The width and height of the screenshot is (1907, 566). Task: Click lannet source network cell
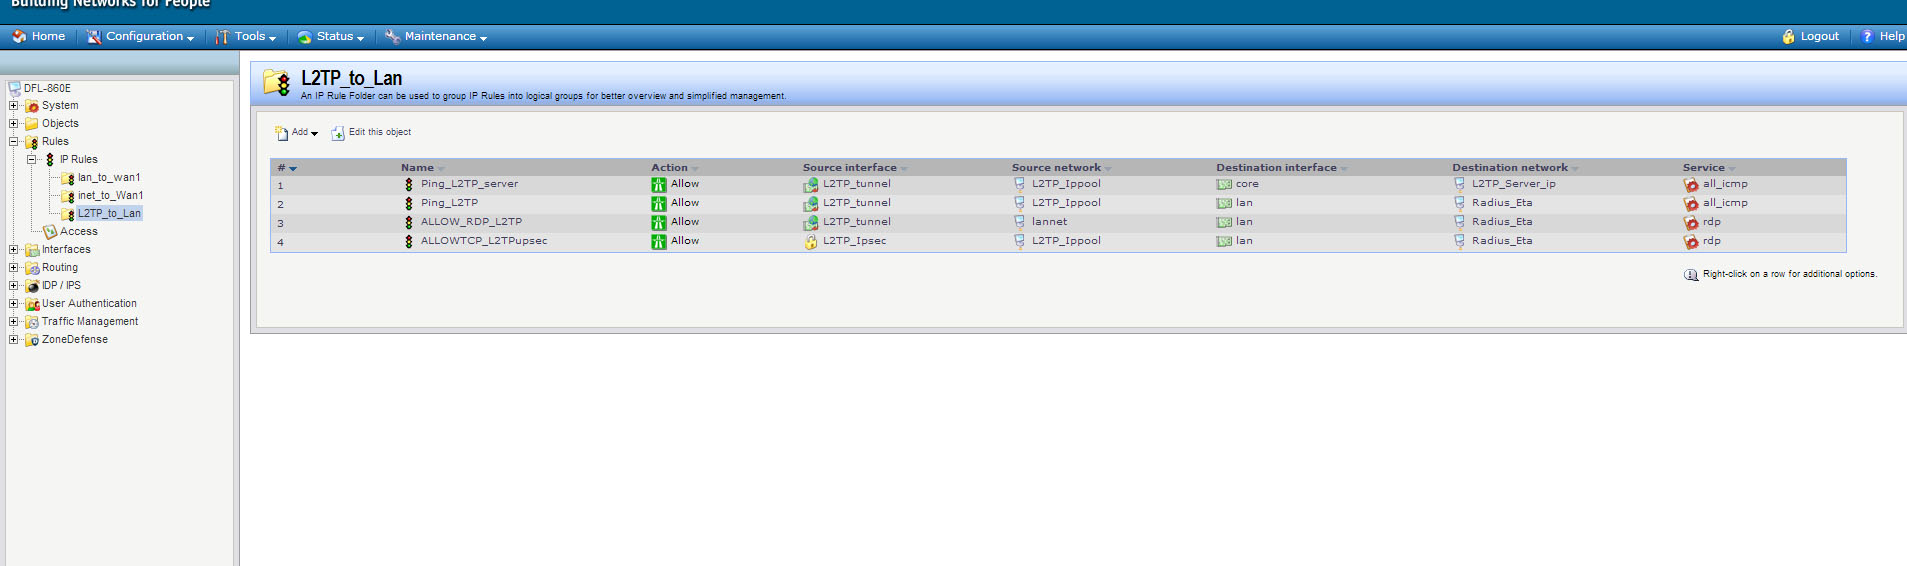[x=1049, y=222]
